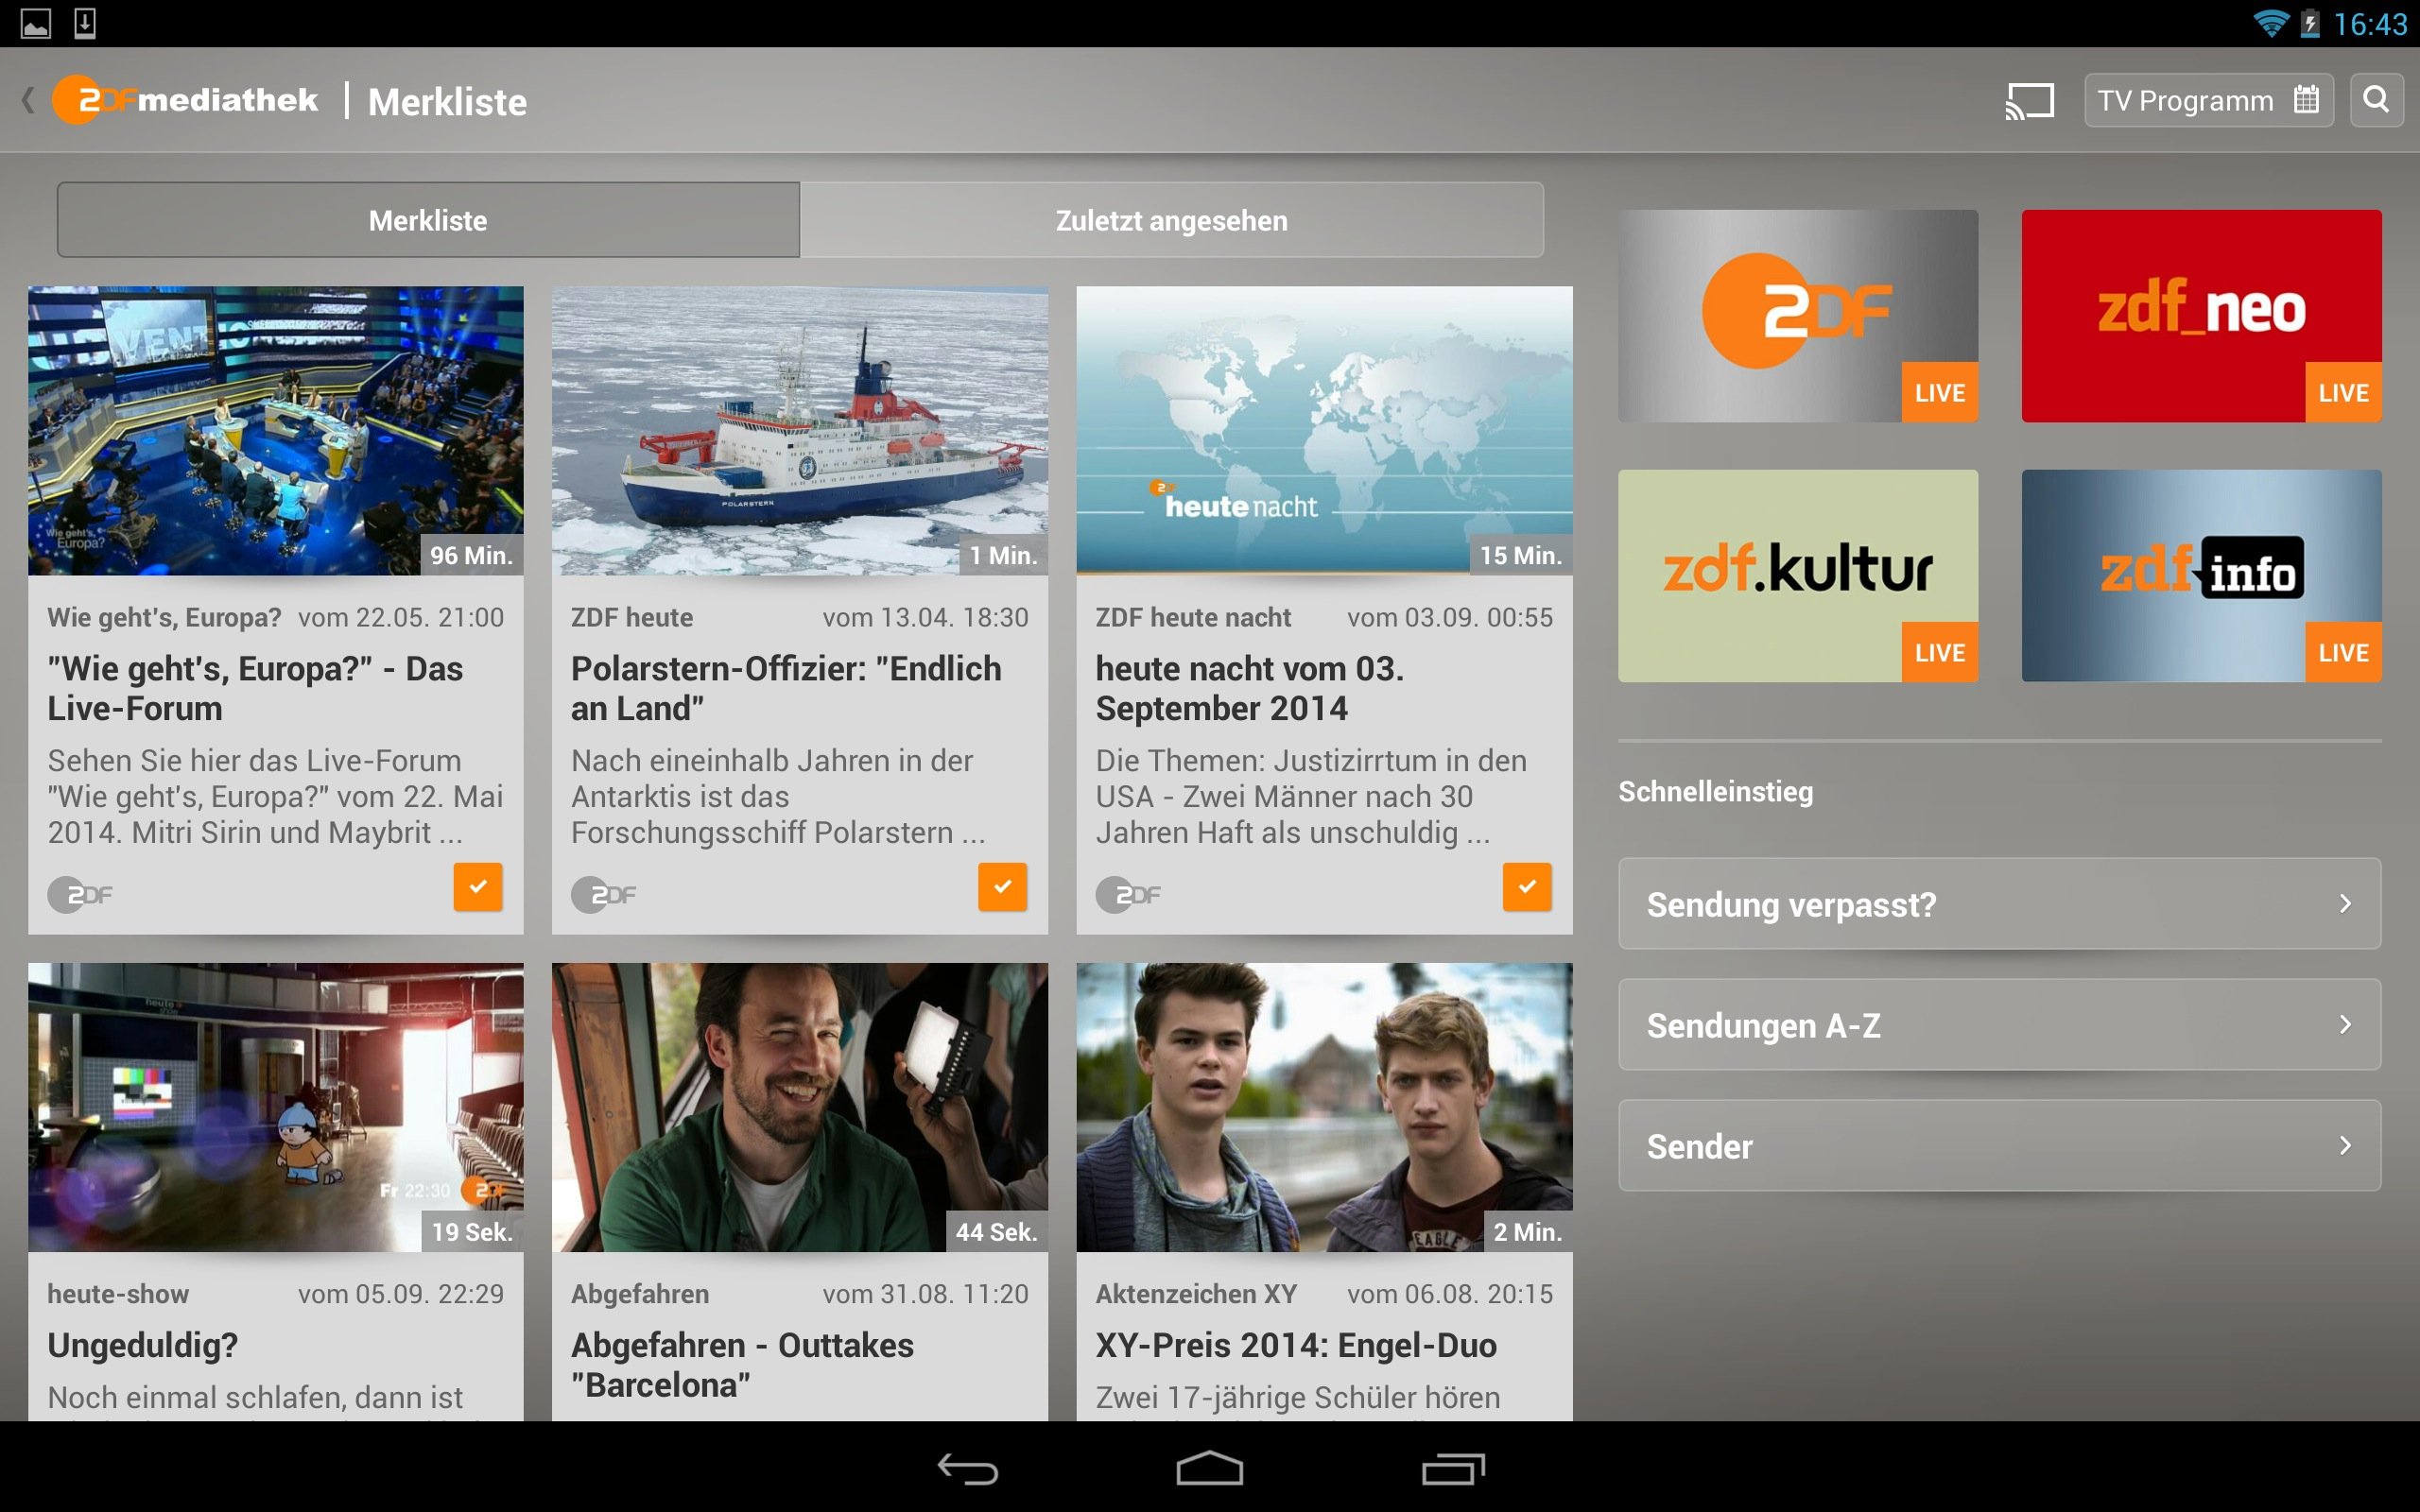Tap description Sehen Sie hier das Live-Forum

[x=276, y=796]
